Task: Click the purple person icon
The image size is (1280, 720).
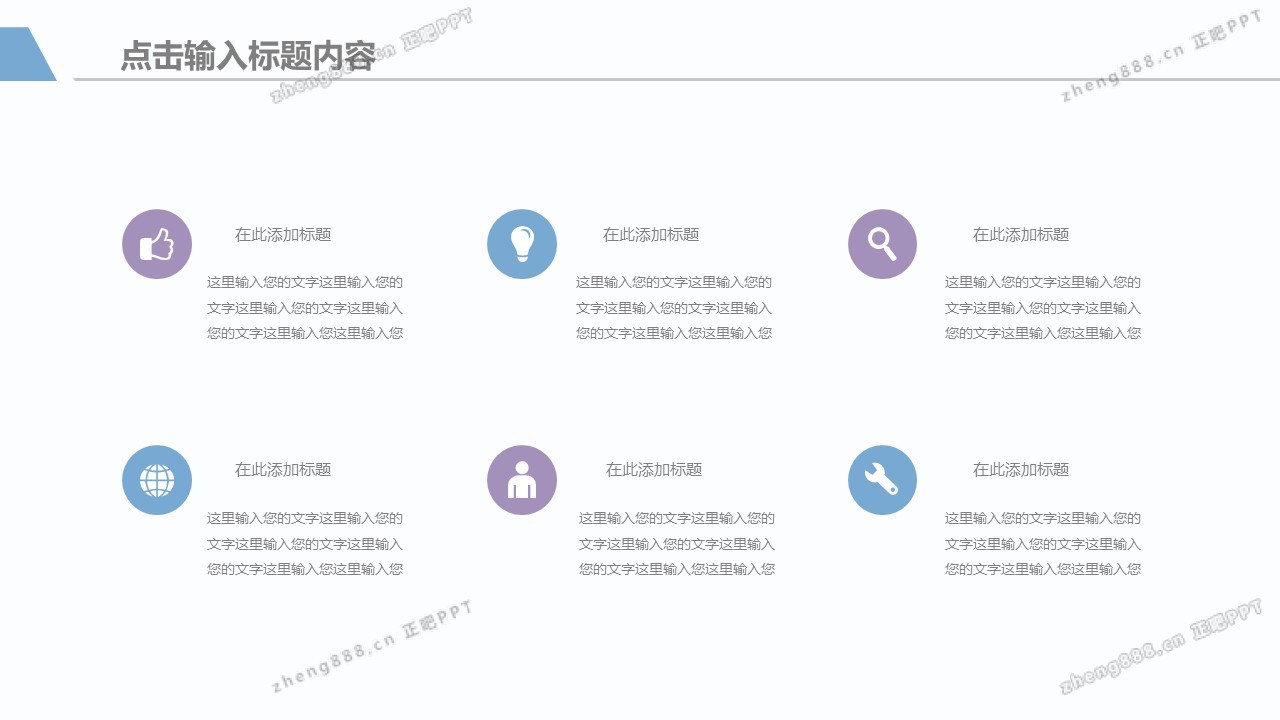Action: tap(522, 480)
